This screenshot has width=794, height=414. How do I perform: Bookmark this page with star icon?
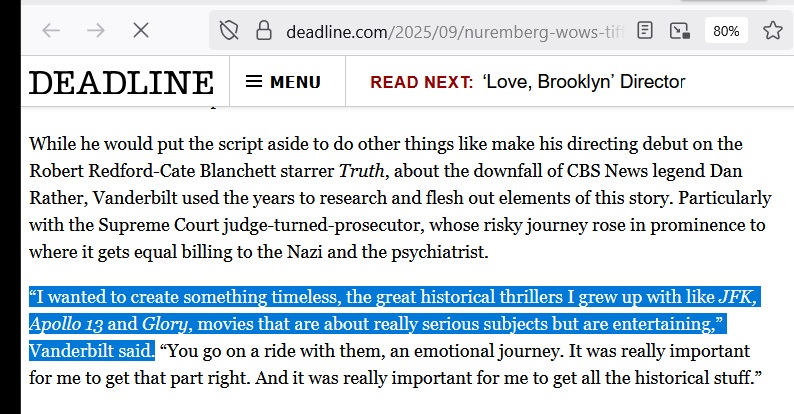tap(772, 31)
